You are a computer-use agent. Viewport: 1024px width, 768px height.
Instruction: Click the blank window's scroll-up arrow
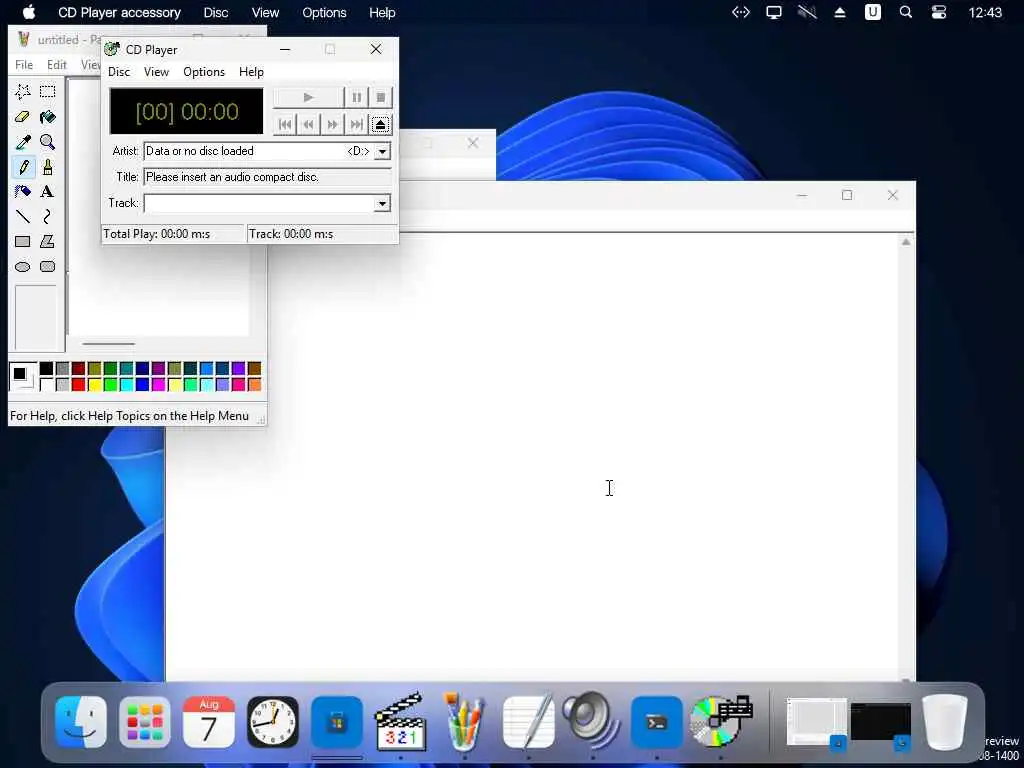coord(906,242)
